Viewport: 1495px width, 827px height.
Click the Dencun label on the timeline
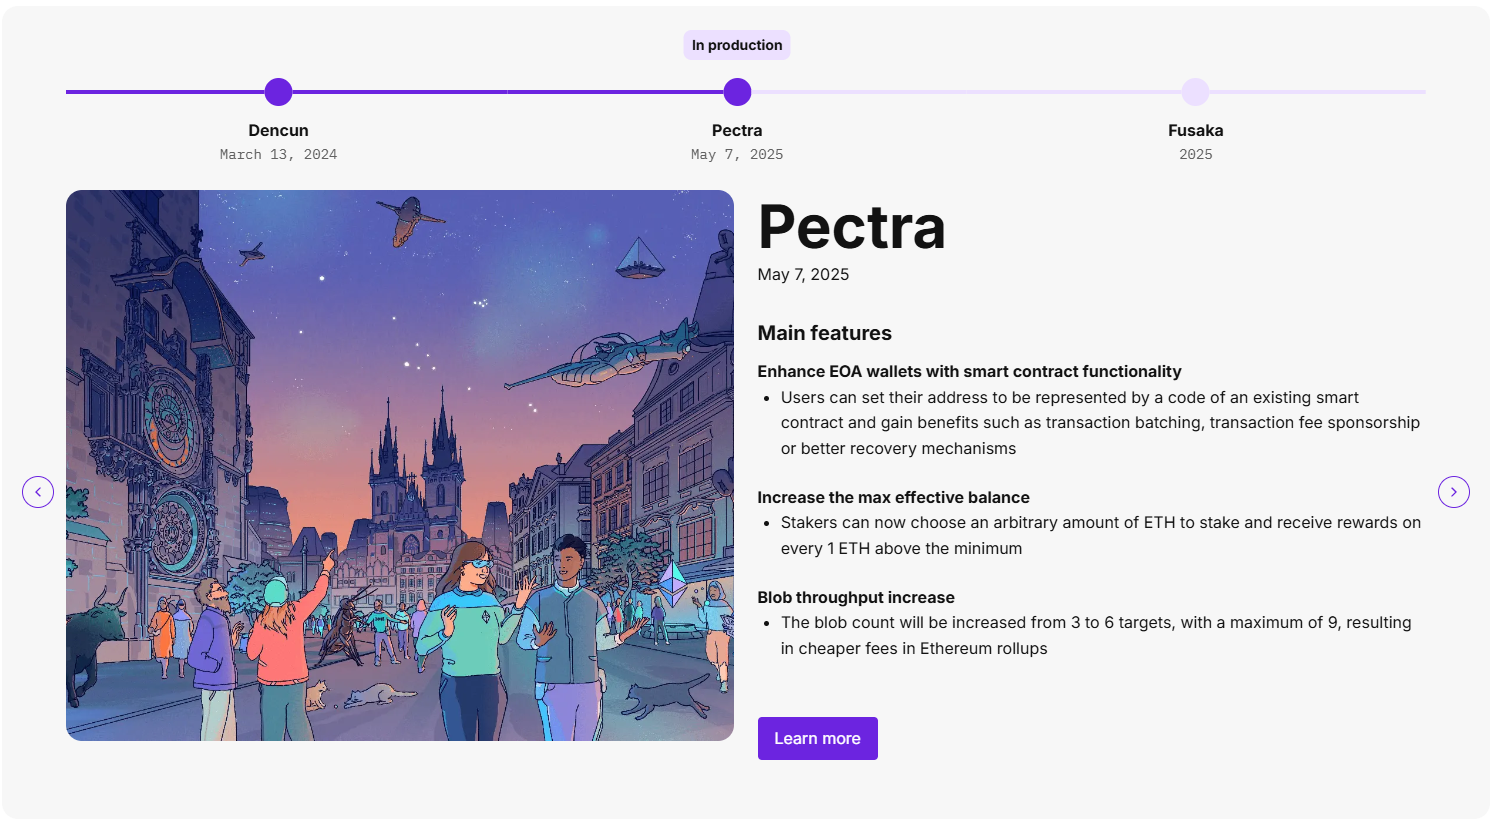(278, 130)
